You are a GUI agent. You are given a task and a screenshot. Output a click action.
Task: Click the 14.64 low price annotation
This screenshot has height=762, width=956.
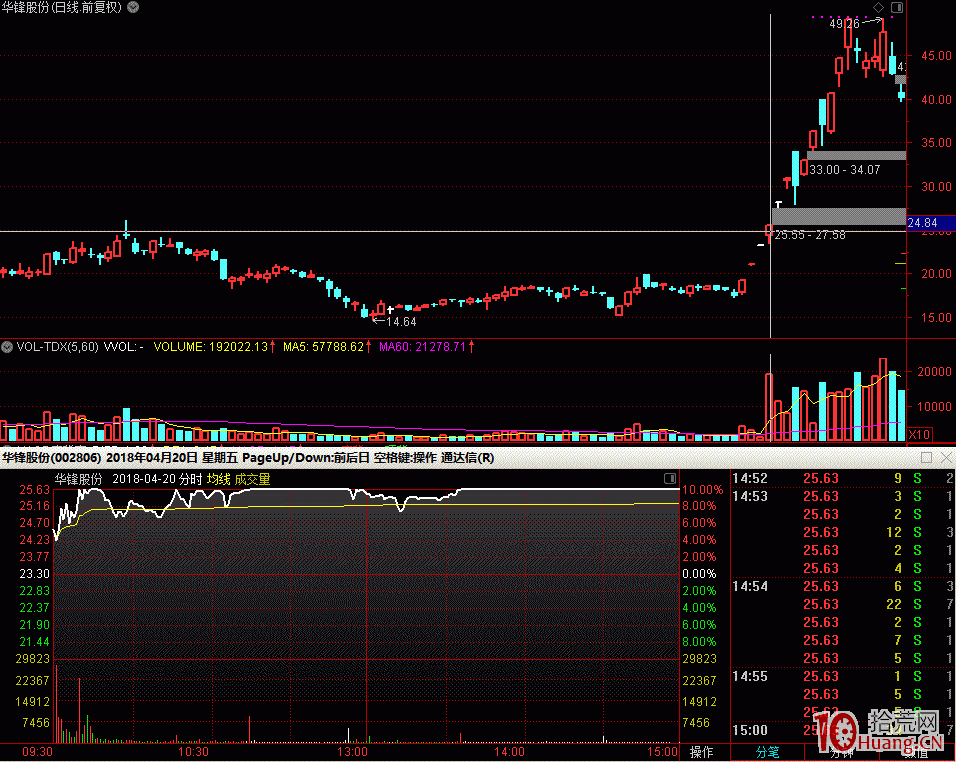tap(401, 322)
